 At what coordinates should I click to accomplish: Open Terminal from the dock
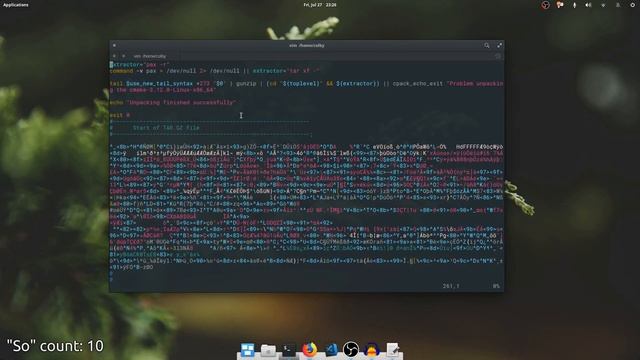[289, 350]
